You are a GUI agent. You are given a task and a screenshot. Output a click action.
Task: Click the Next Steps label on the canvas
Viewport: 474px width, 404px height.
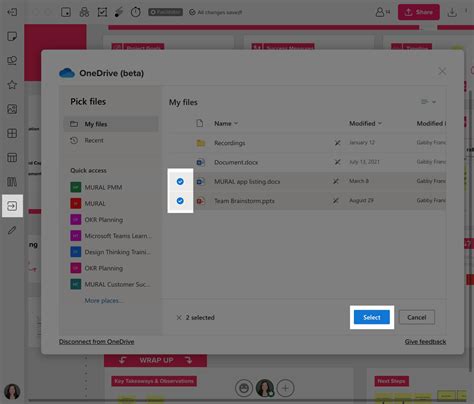click(x=391, y=381)
